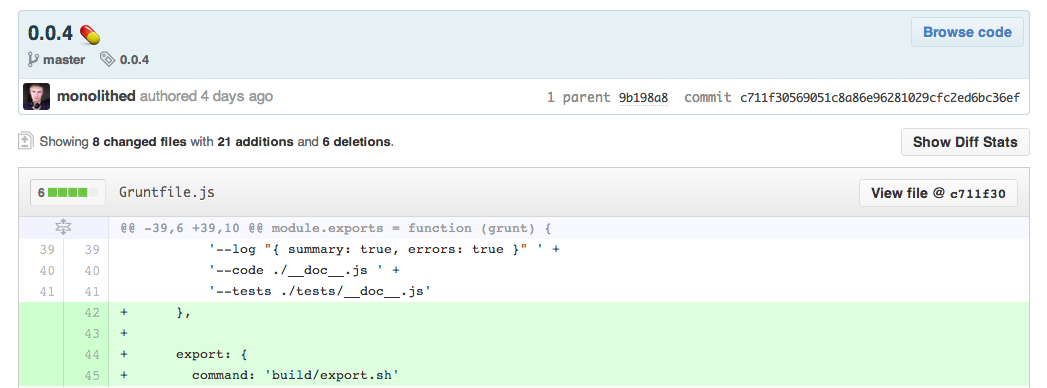Click monolithed avatar image
Viewport: 1047px width, 388px height.
(x=36, y=97)
